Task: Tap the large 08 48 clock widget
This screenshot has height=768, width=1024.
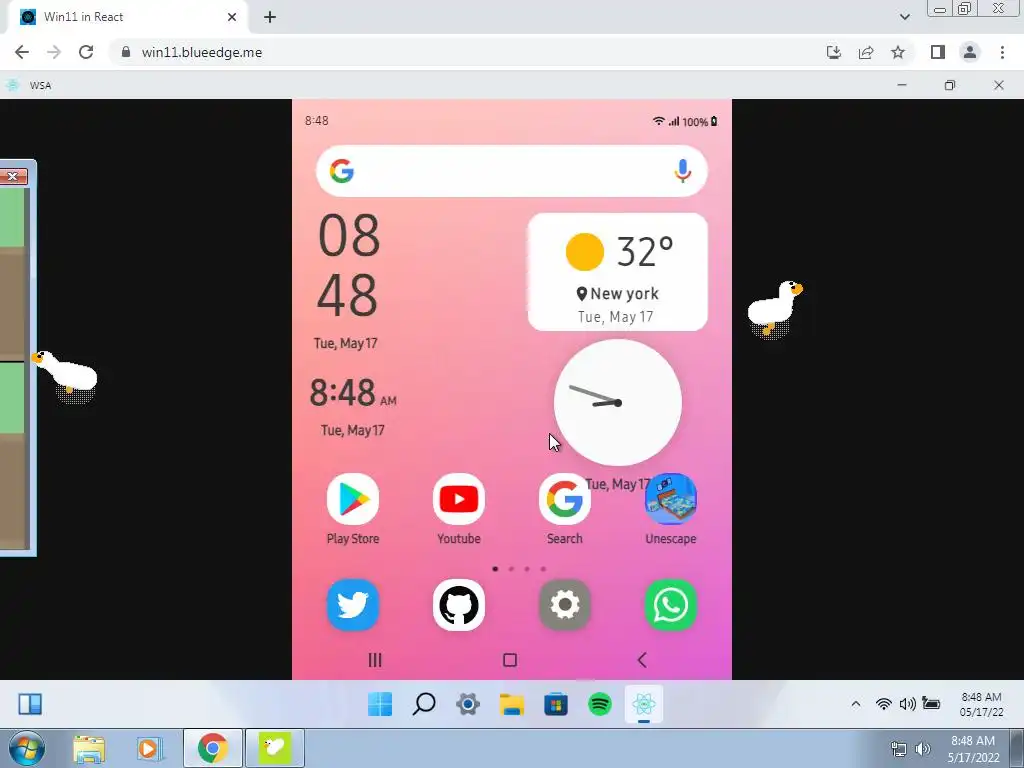Action: coord(348,281)
